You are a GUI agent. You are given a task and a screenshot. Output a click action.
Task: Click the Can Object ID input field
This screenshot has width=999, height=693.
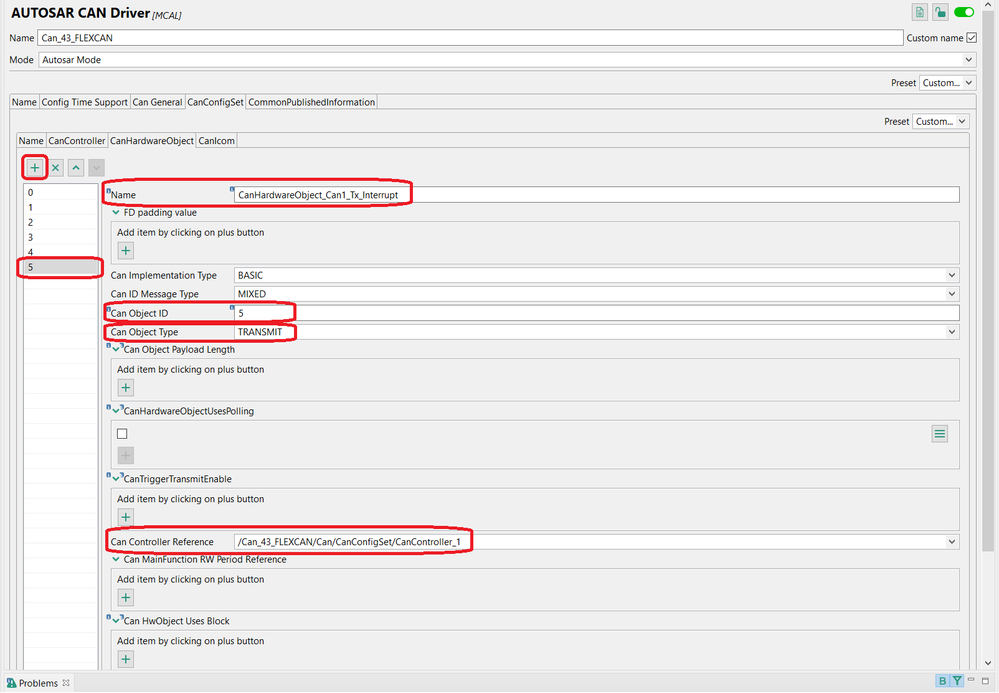pos(596,313)
